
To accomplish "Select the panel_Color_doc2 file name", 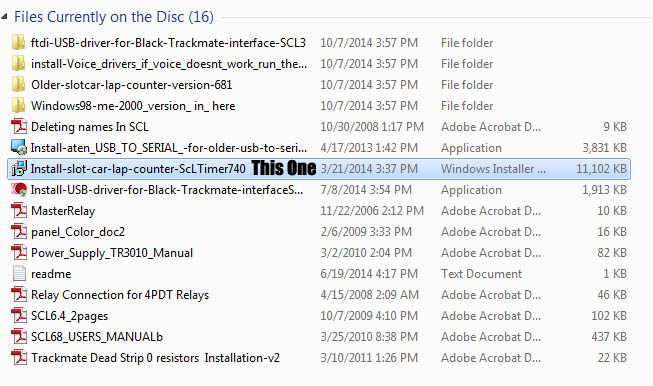I will [78, 232].
